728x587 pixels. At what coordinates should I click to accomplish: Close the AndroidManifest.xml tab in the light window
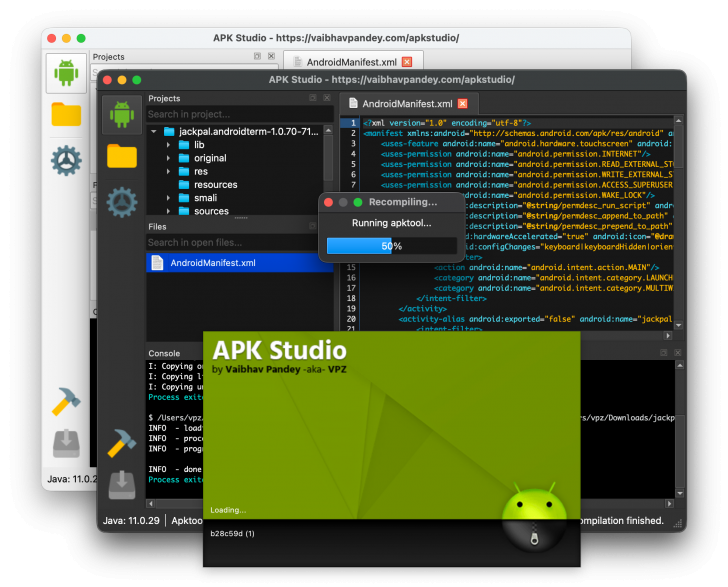point(407,62)
